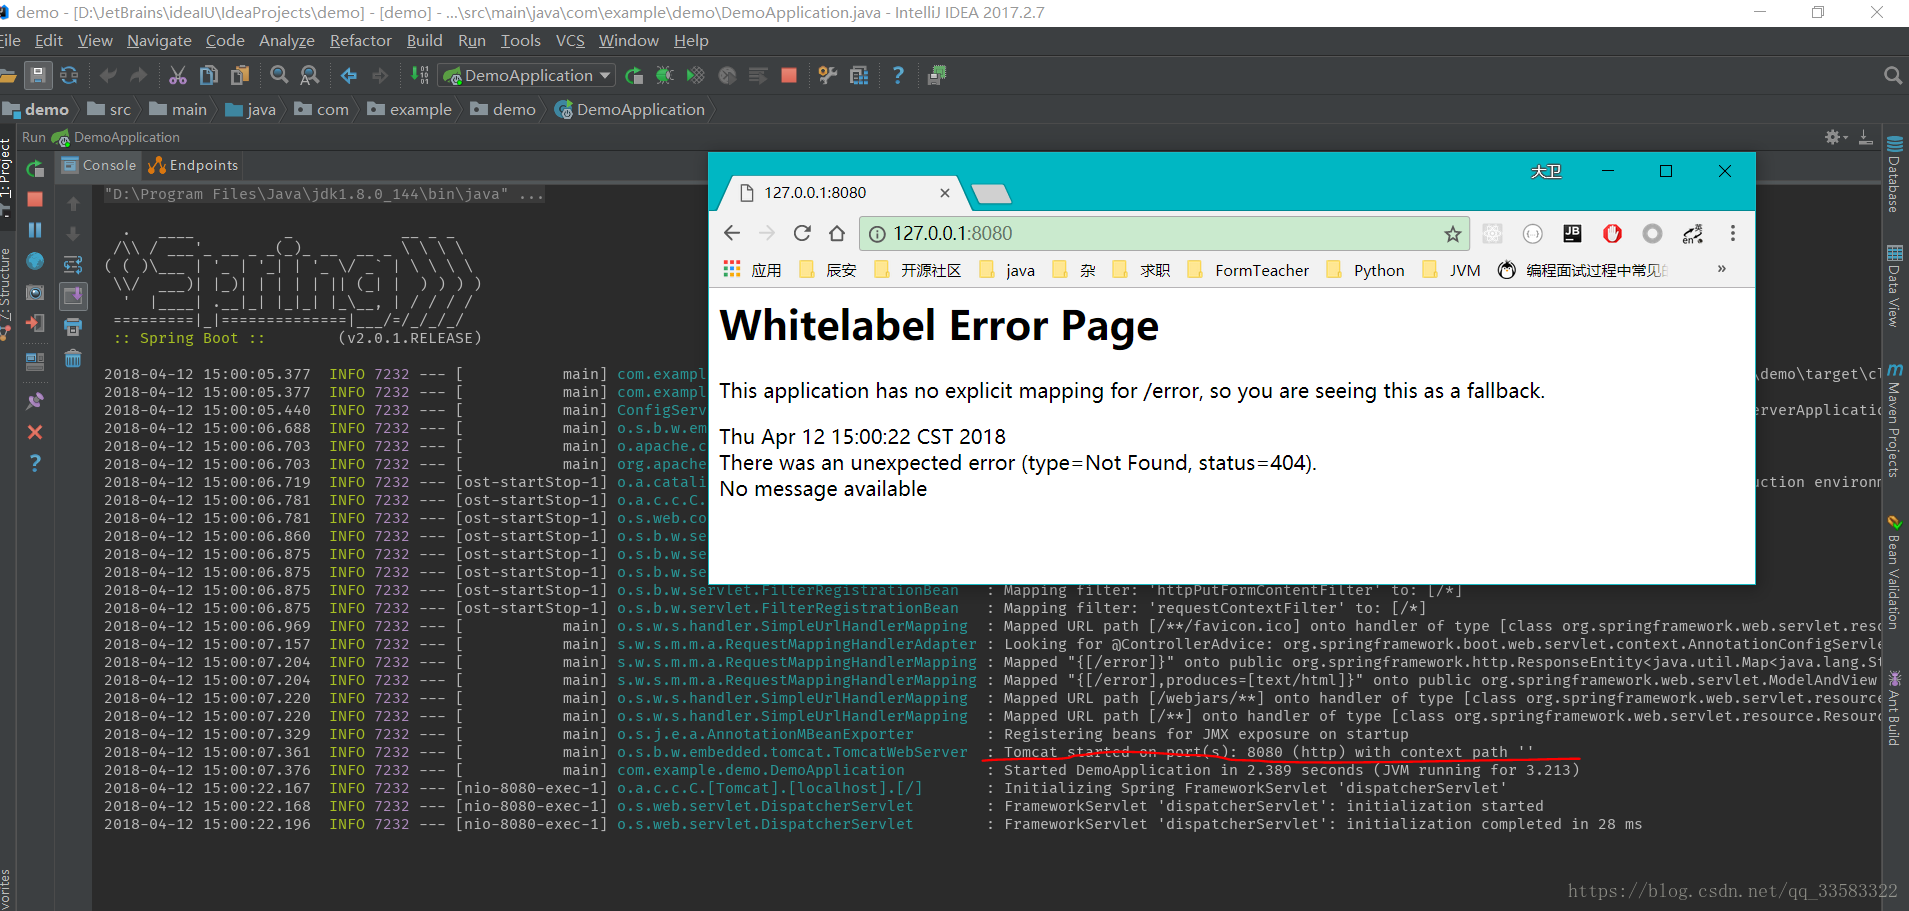The height and width of the screenshot is (911, 1909).
Task: Open Settings via the wrench icon
Action: coord(827,75)
